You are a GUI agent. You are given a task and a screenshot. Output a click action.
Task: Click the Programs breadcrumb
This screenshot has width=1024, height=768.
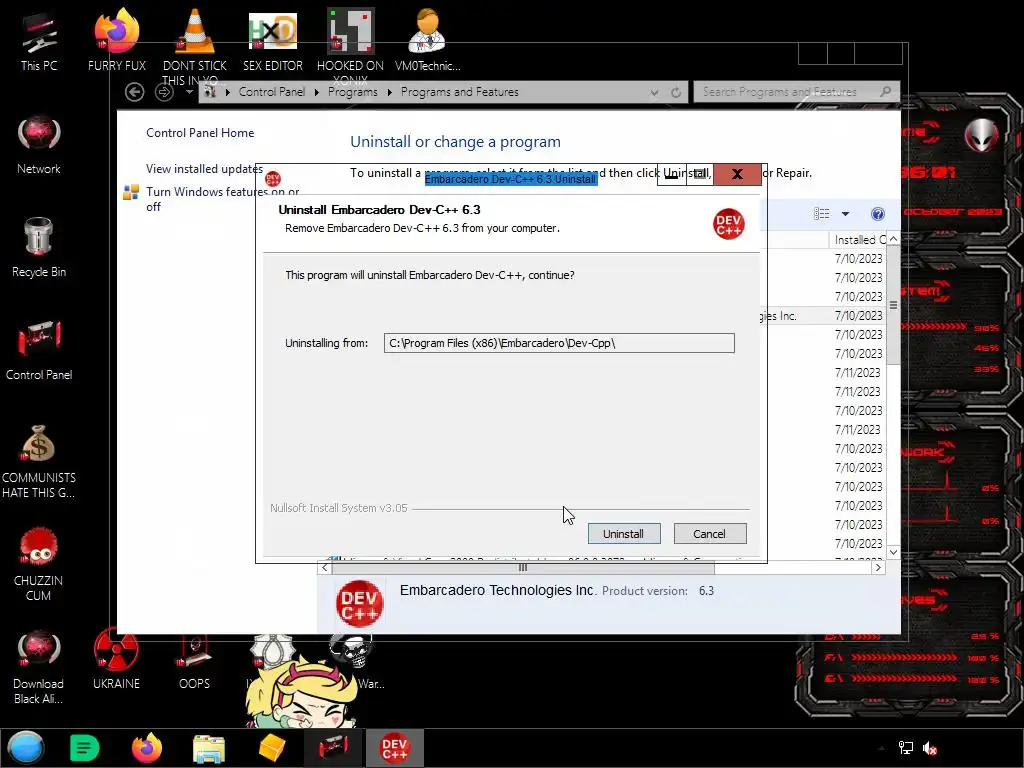click(x=353, y=92)
